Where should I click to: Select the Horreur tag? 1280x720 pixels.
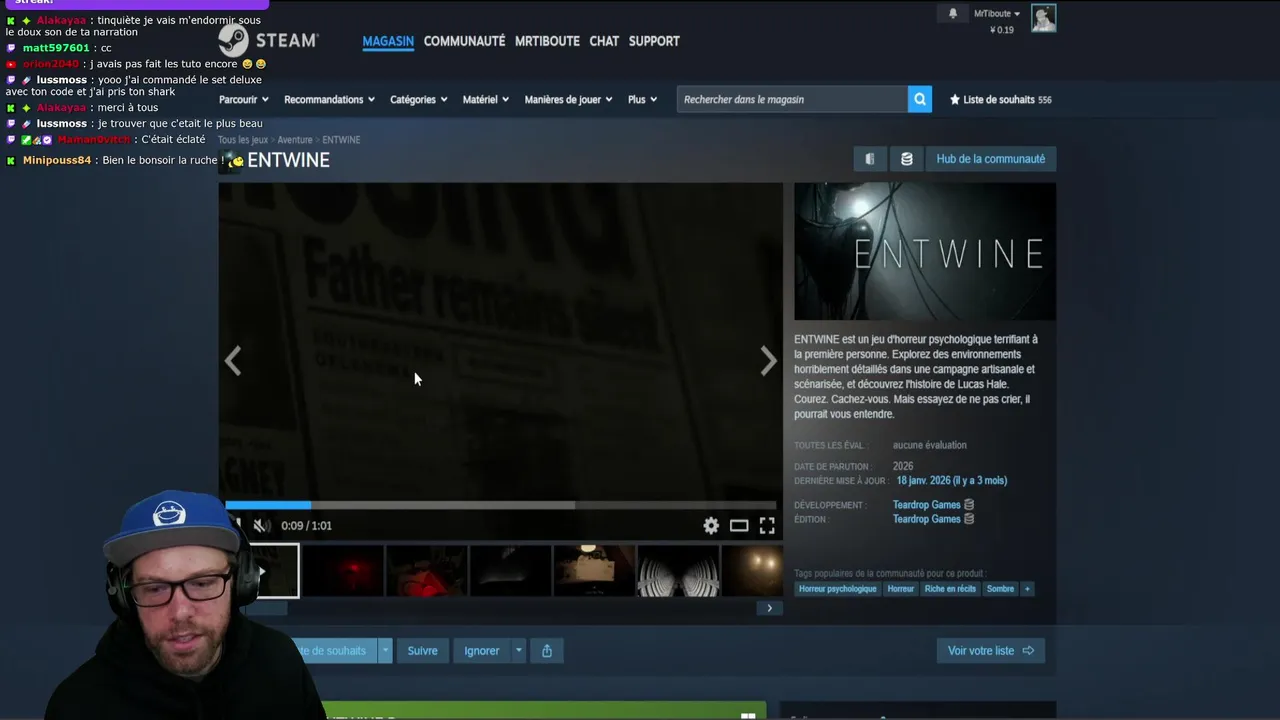[x=900, y=589]
